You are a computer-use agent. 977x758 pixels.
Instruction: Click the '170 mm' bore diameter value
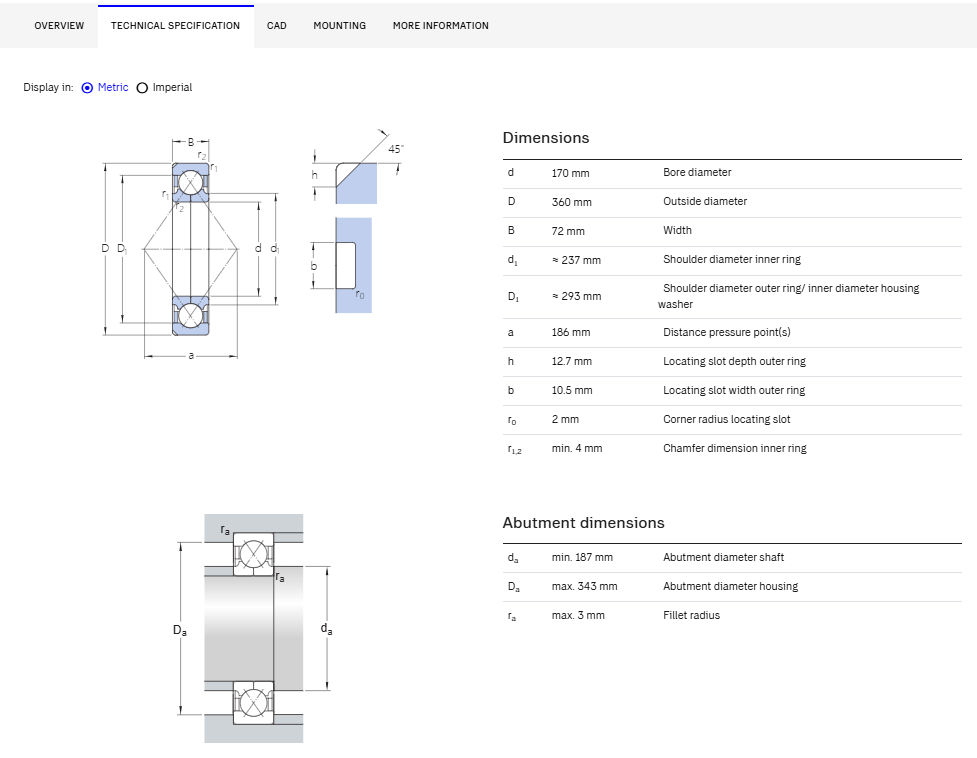(570, 173)
